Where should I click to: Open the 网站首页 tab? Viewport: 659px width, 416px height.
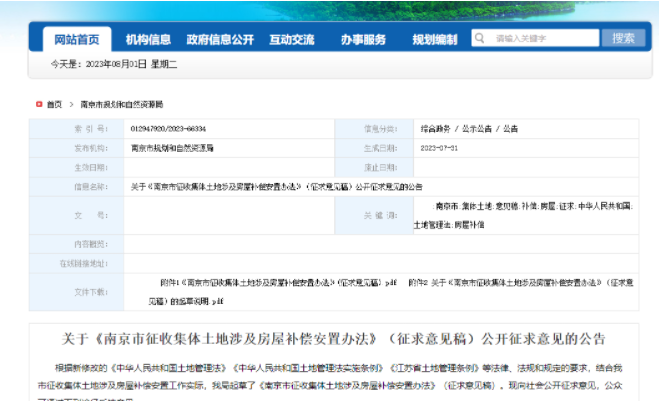coord(76,39)
